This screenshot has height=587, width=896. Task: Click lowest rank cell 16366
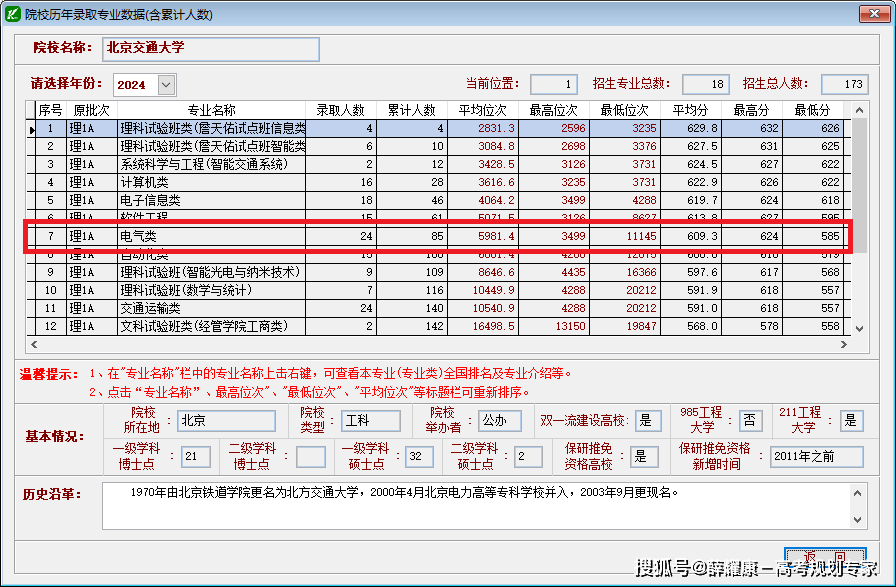pos(624,272)
